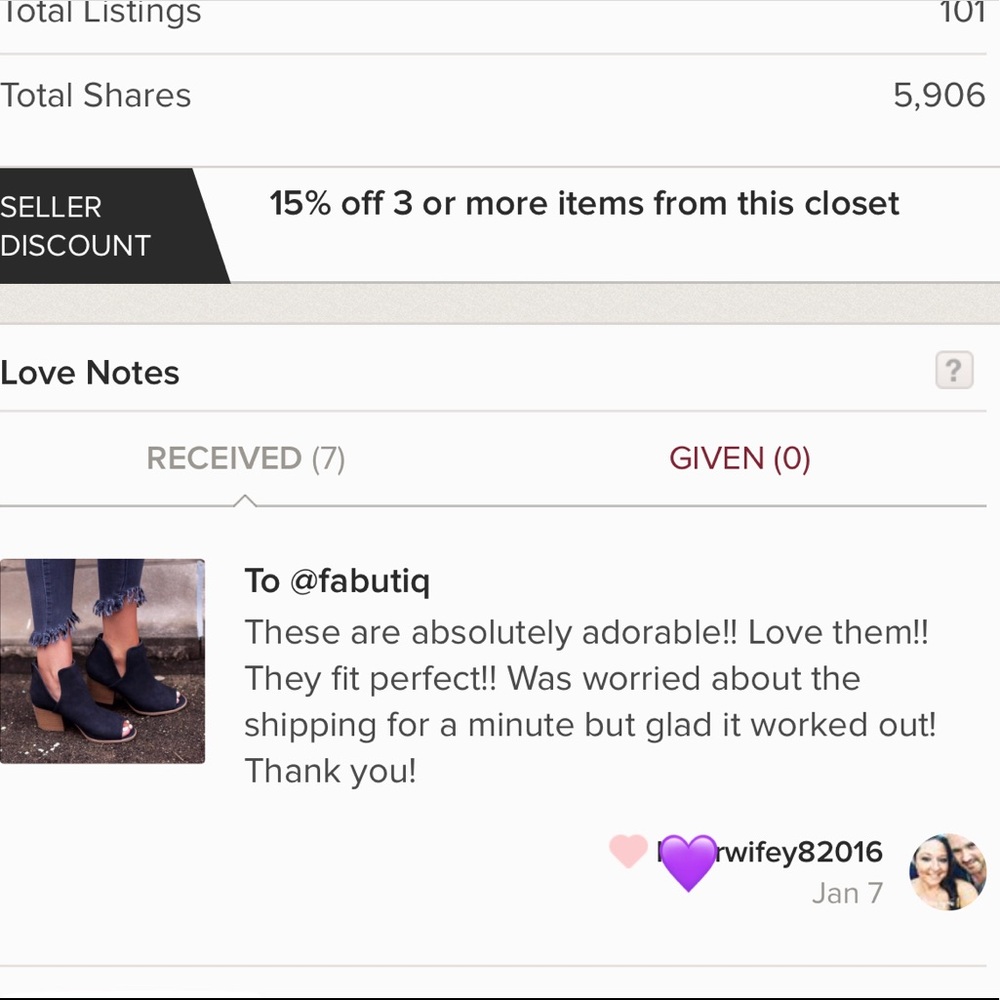Click the Love Notes section heading
Viewport: 1000px width, 1000px height.
click(90, 373)
